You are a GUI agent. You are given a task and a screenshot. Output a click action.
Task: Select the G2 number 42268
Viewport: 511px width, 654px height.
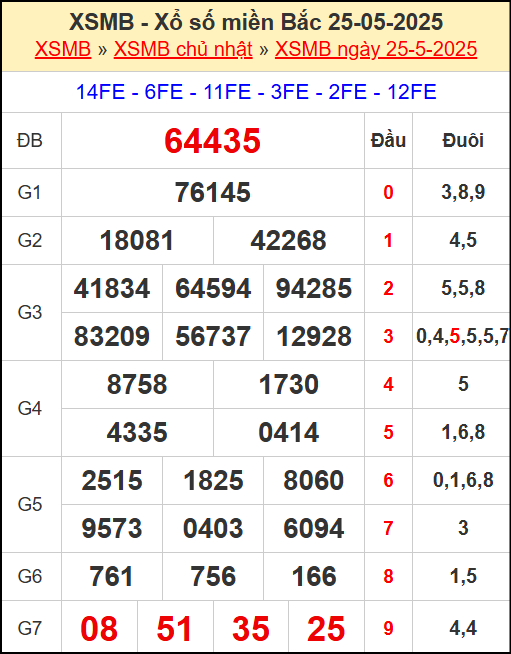(289, 241)
